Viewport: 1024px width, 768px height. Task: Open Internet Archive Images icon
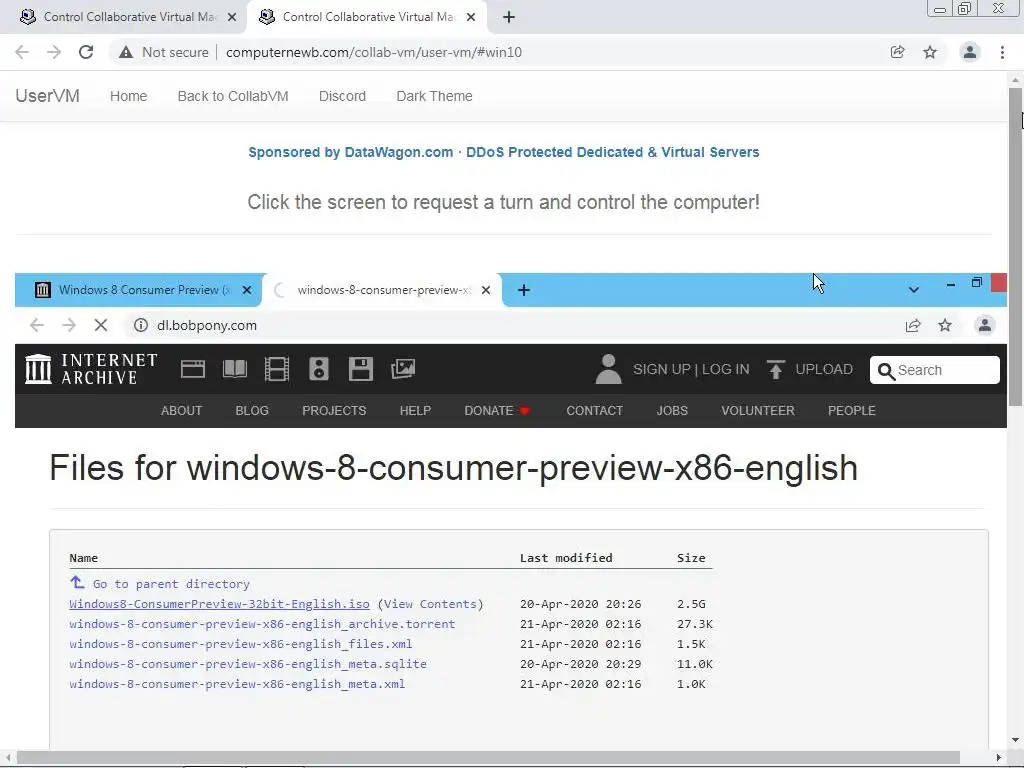403,369
